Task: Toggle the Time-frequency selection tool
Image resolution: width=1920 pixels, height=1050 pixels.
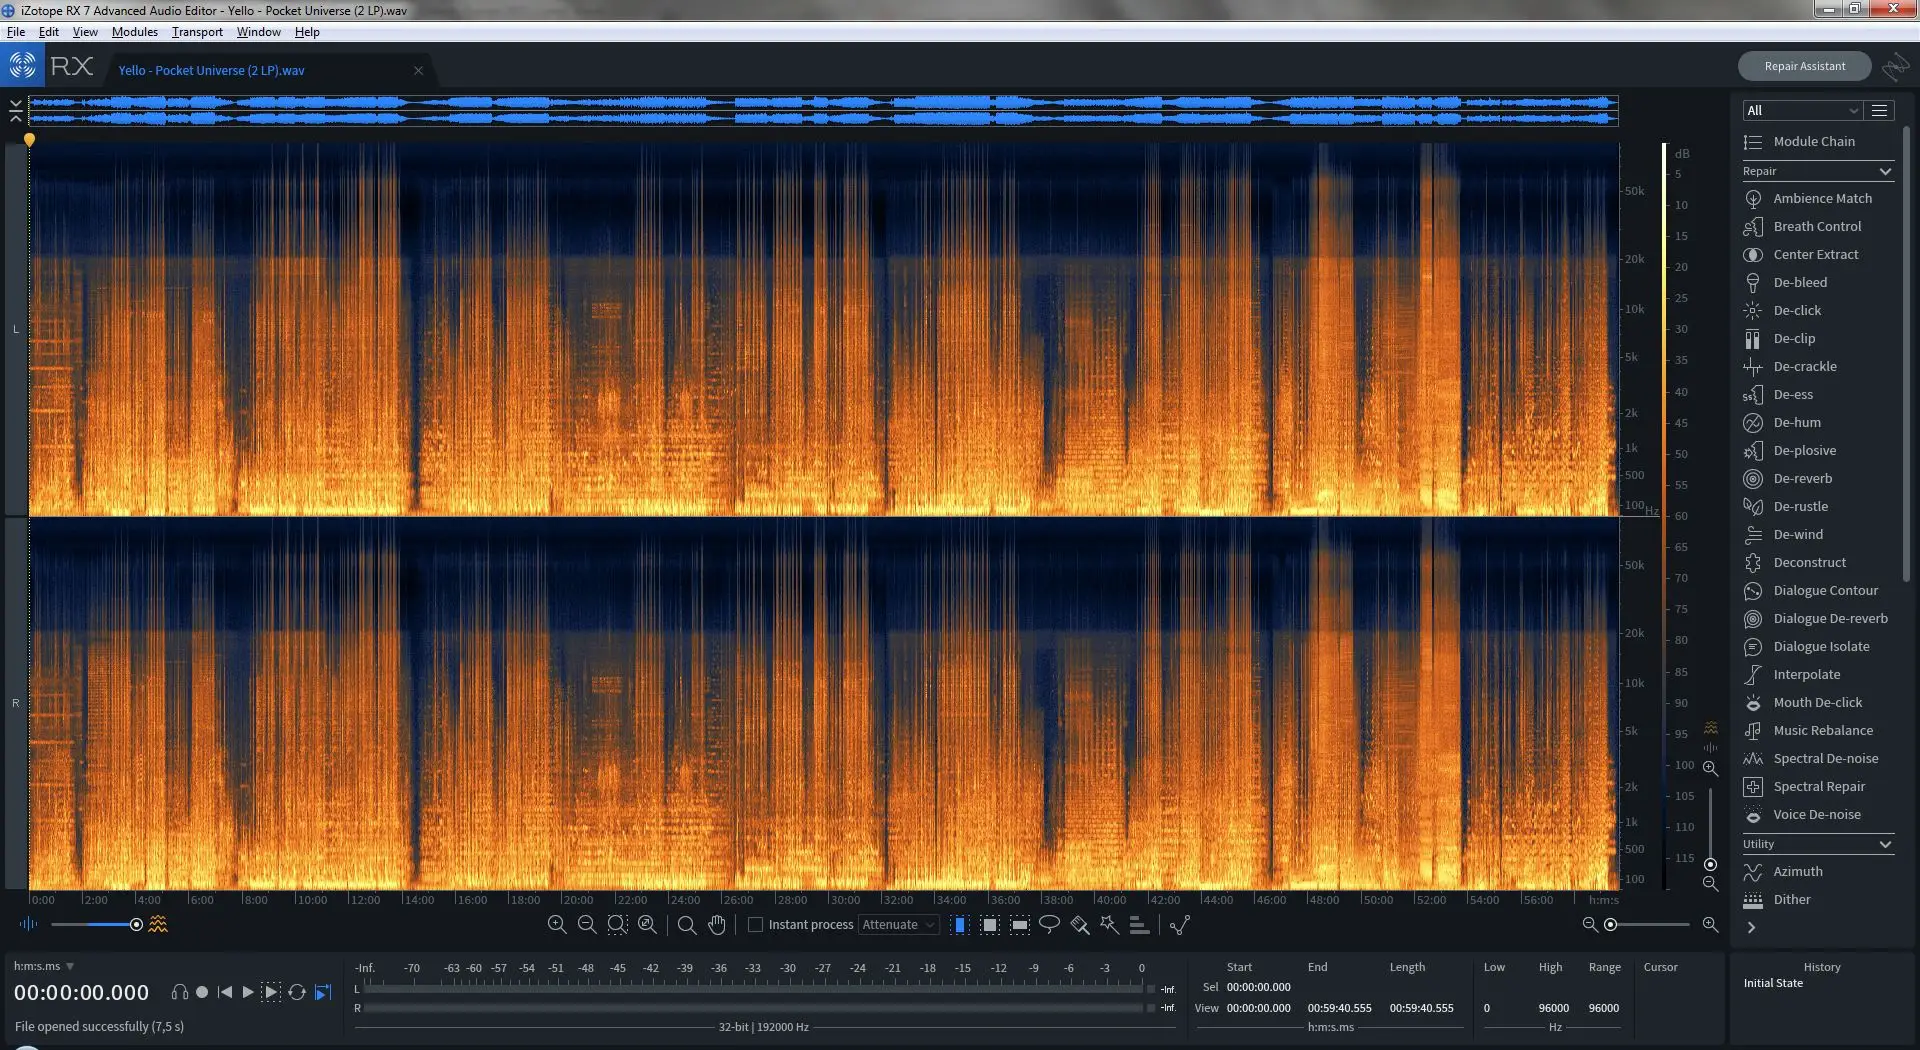Action: click(990, 924)
